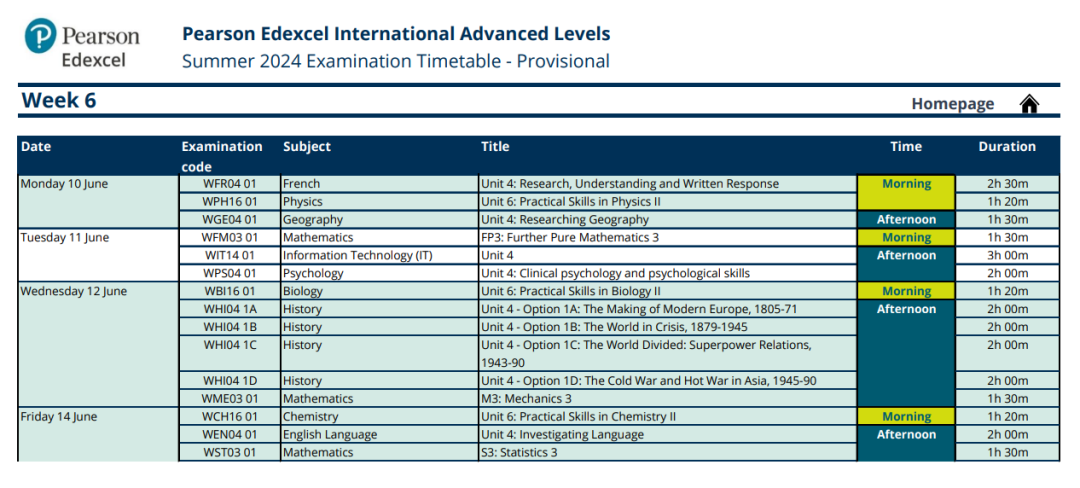The image size is (1080, 488).
Task: Select exam code WEN04 01
Action: (x=229, y=434)
